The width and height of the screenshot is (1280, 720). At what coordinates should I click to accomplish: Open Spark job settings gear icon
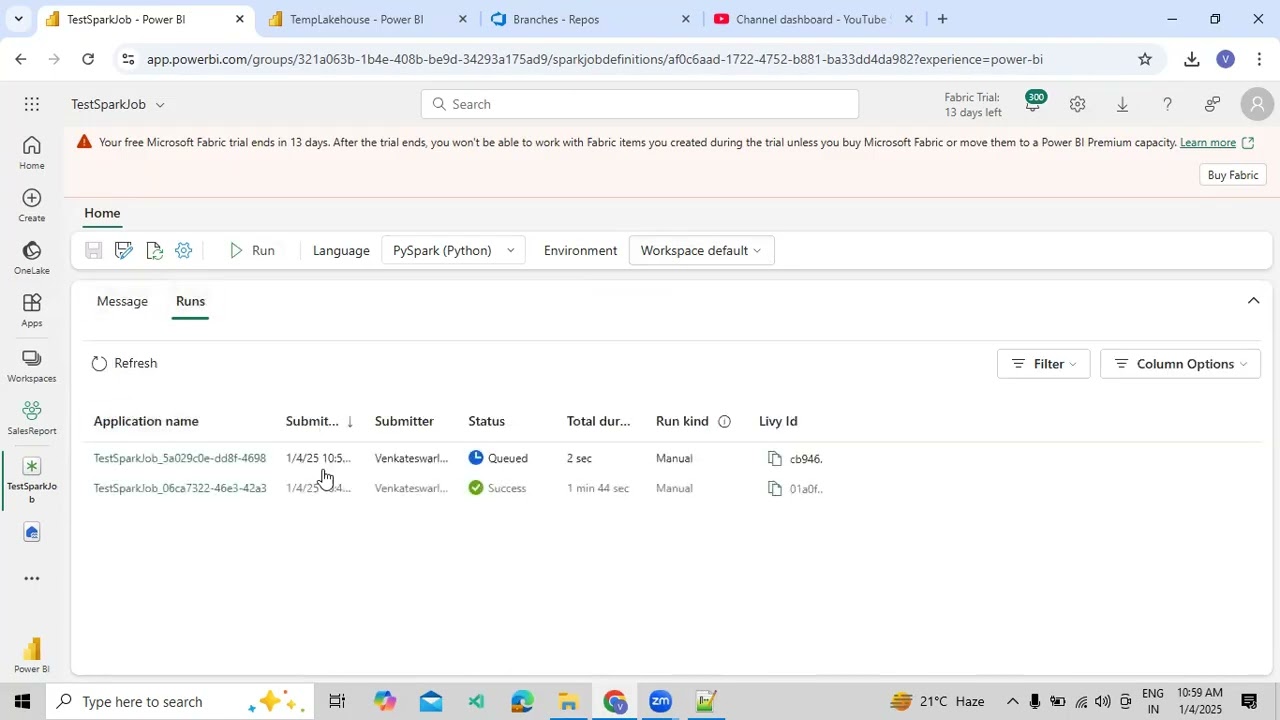[184, 251]
